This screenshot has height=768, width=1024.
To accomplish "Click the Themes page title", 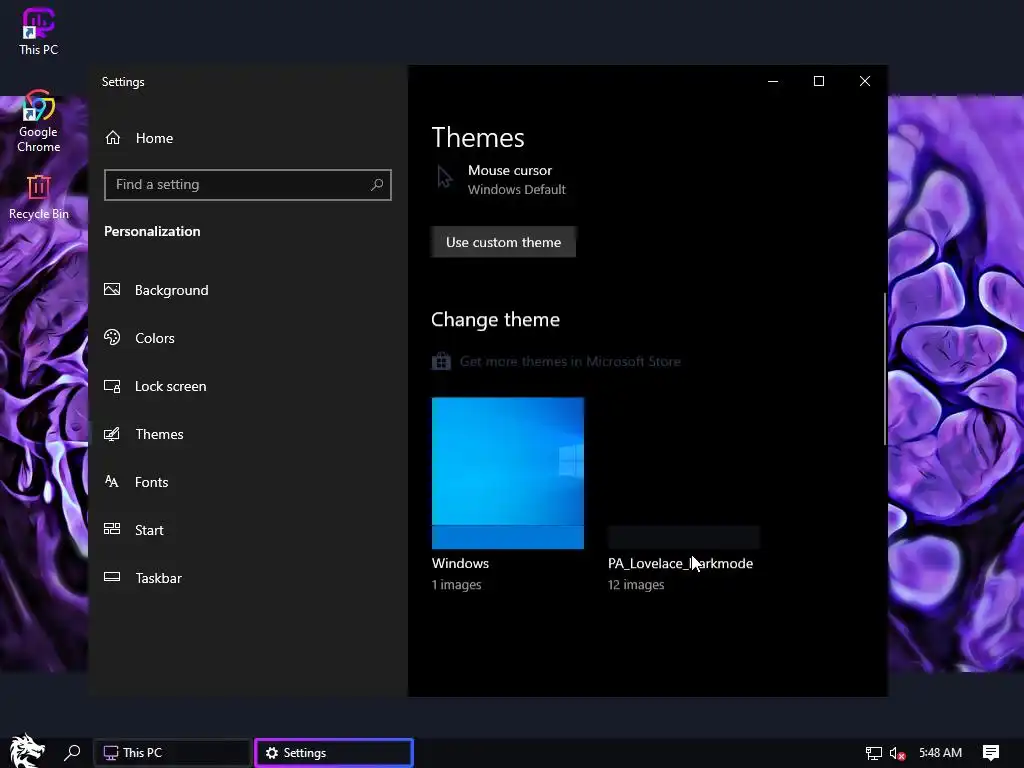I will coord(478,138).
